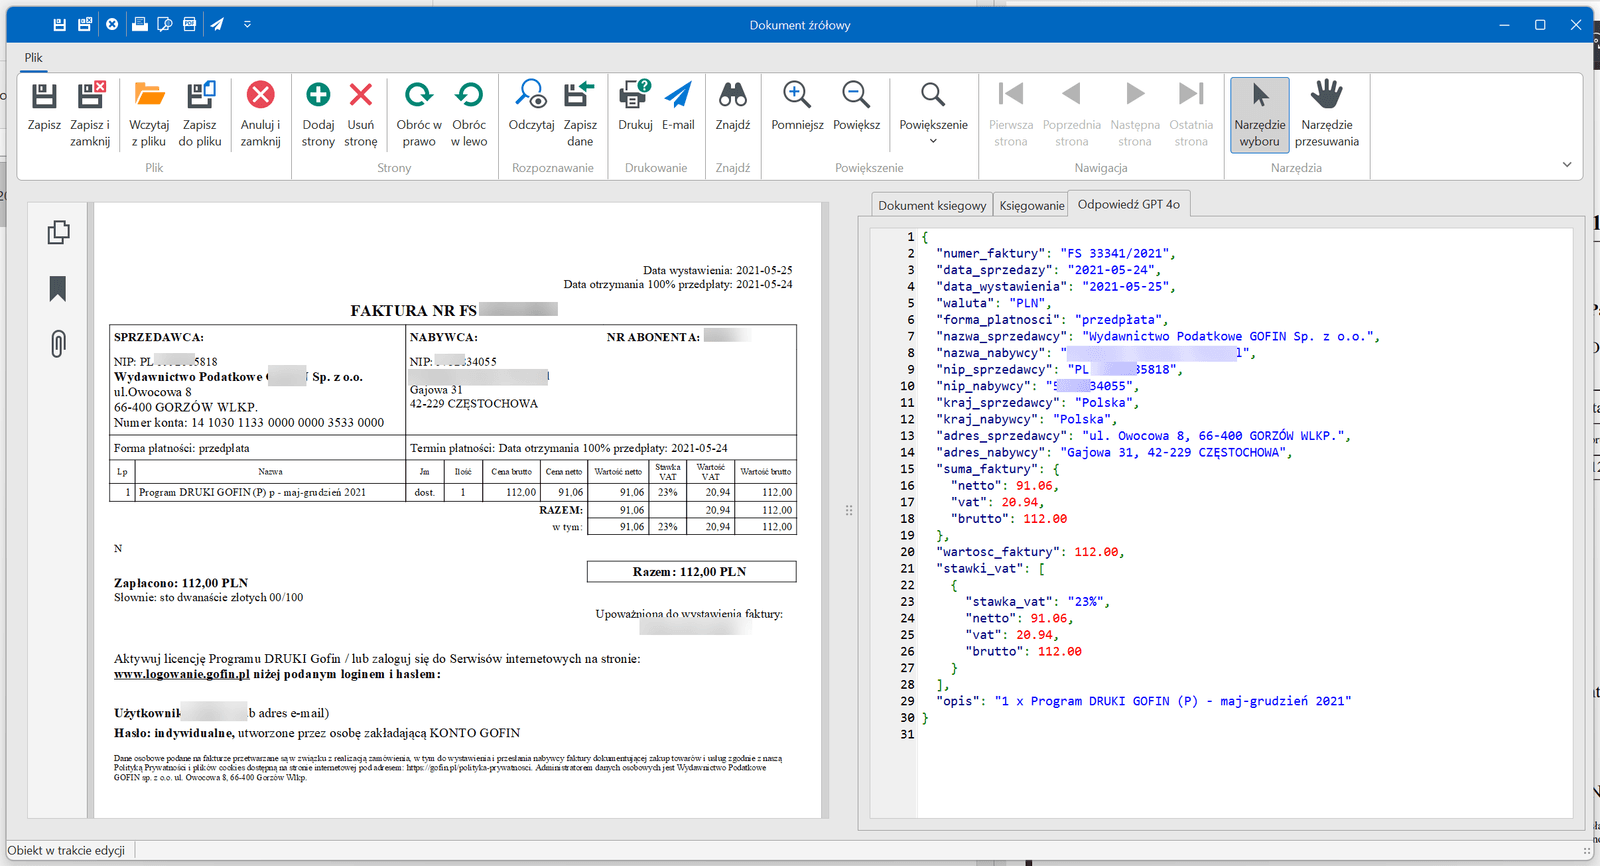The width and height of the screenshot is (1600, 866).
Task: Open the bookmark panel in sidebar
Action: [x=58, y=289]
